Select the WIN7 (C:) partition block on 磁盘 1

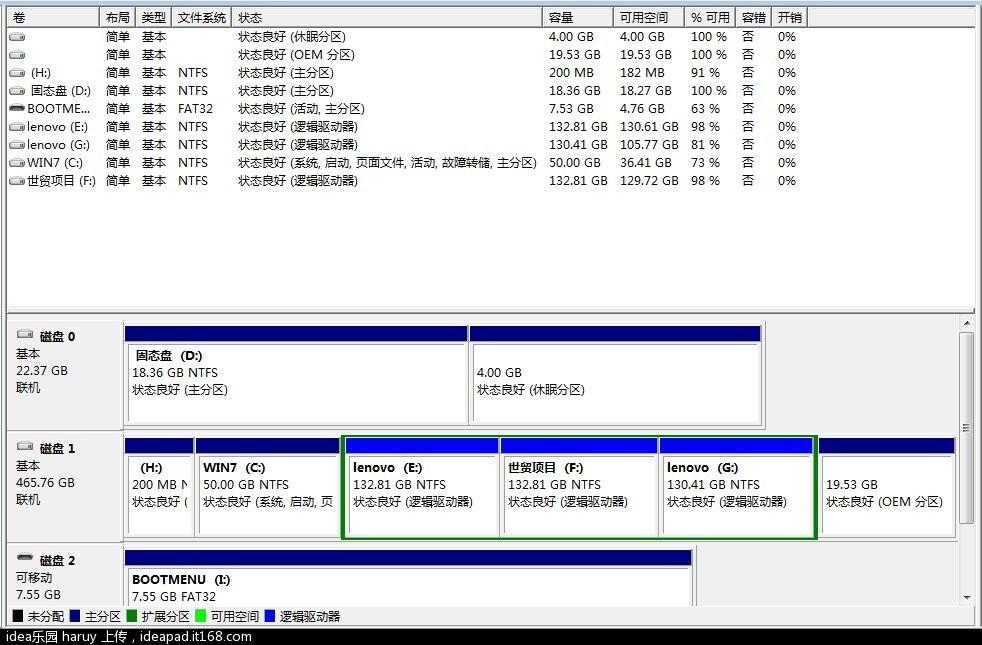click(x=267, y=487)
